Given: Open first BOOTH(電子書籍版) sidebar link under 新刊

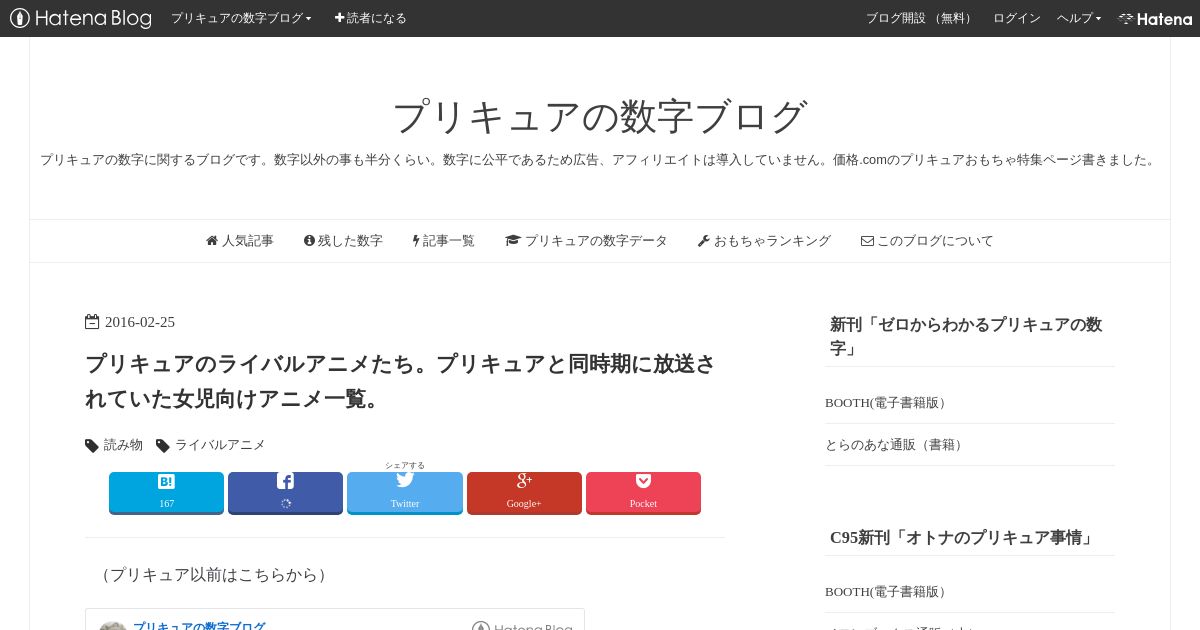Looking at the screenshot, I should pyautogui.click(x=887, y=403).
